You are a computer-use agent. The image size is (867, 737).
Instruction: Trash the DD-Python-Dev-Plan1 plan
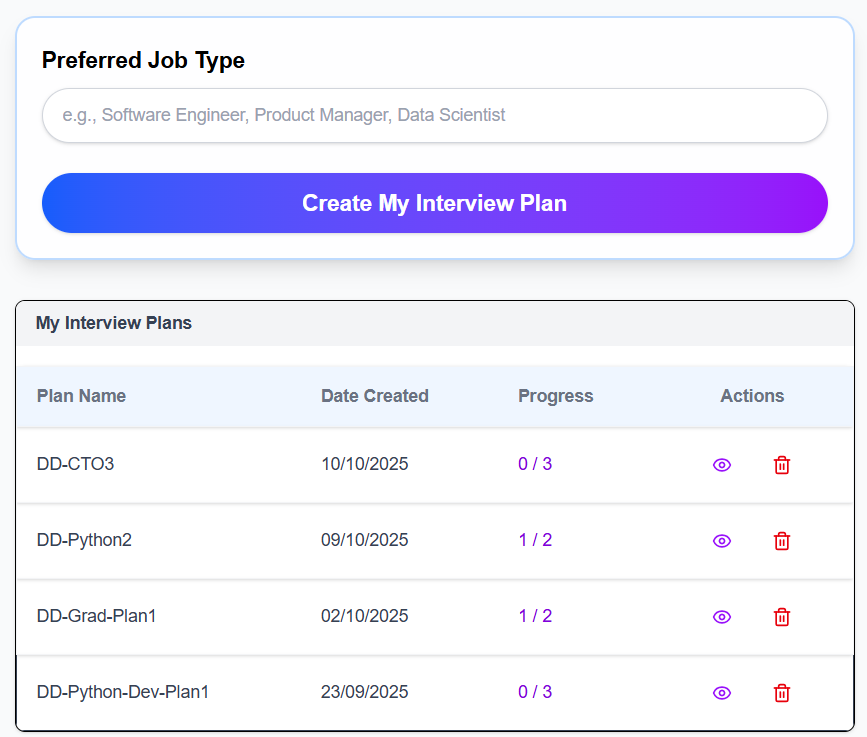(x=782, y=693)
